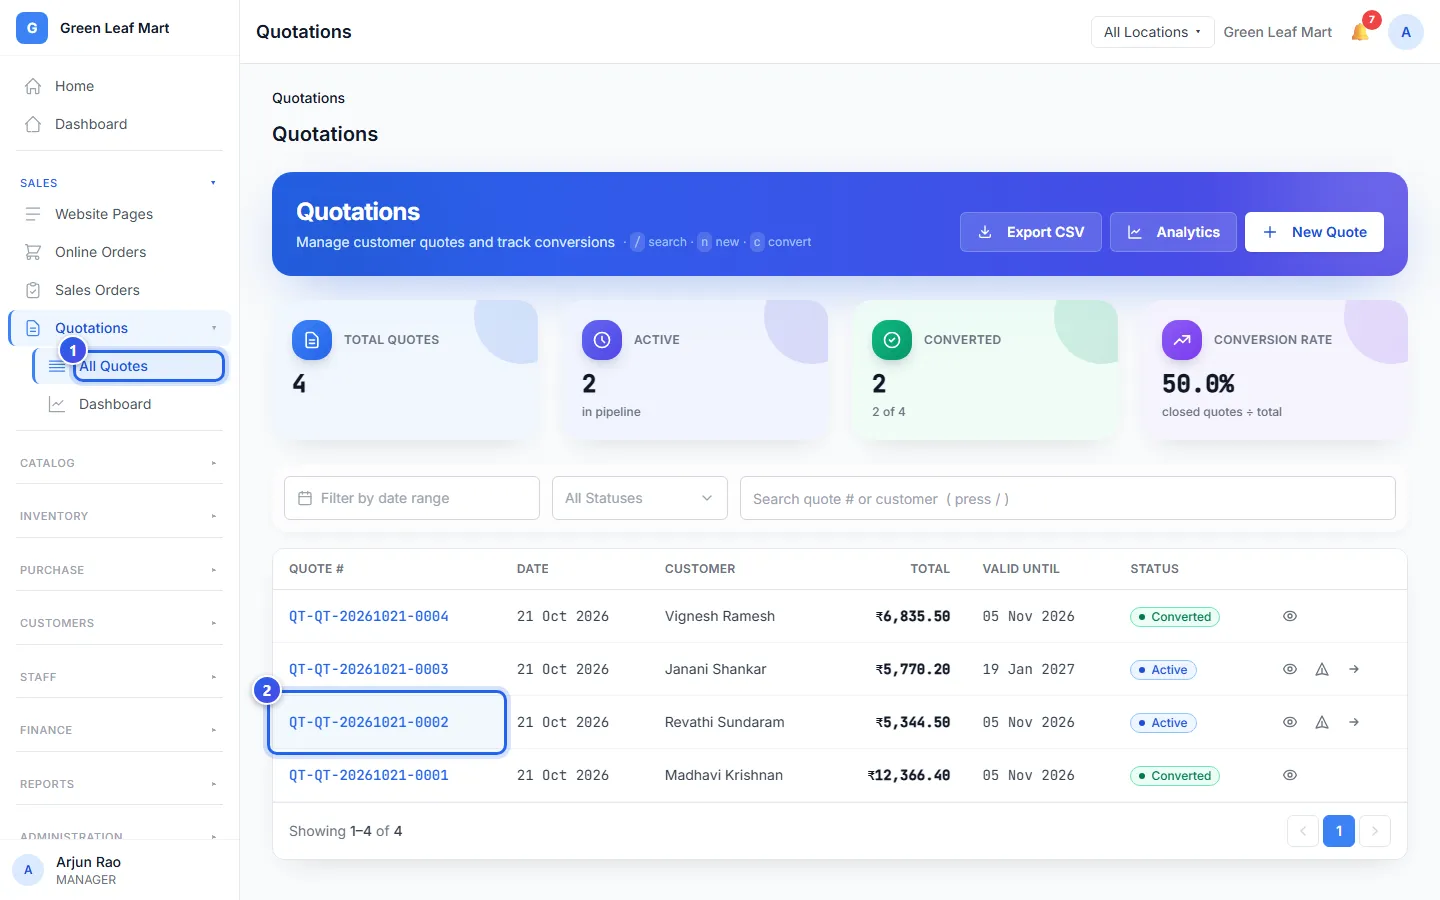Click the next page arrow
Image resolution: width=1440 pixels, height=900 pixels.
point(1375,831)
